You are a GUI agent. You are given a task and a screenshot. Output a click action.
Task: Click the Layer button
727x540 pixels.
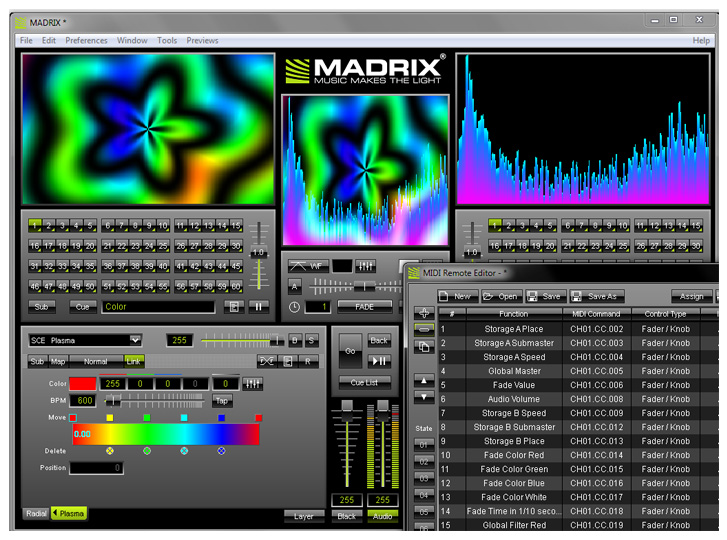[304, 516]
